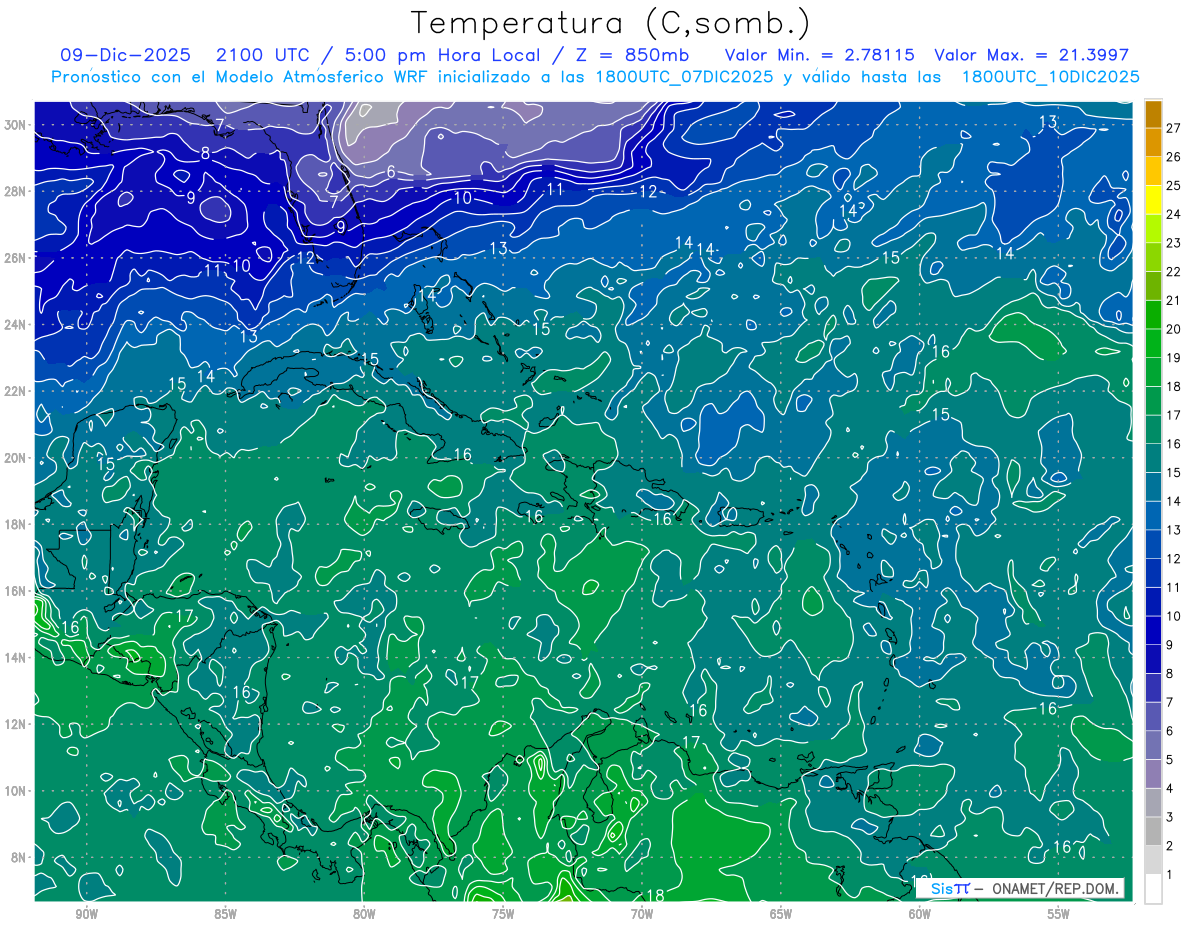The height and width of the screenshot is (927, 1200).
Task: Select the date text "09-Dic-2025"
Action: pos(125,55)
